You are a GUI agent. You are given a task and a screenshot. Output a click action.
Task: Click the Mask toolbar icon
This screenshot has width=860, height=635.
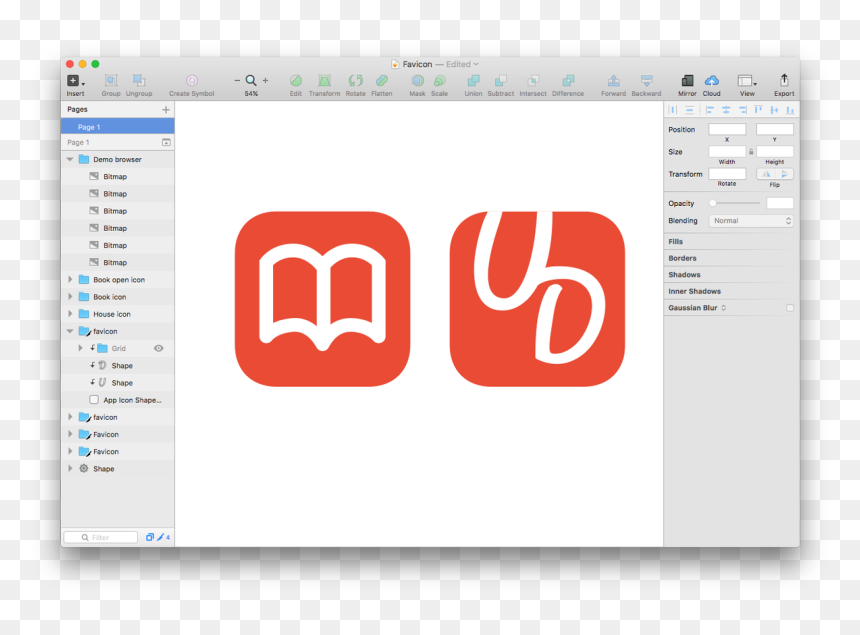[x=417, y=81]
